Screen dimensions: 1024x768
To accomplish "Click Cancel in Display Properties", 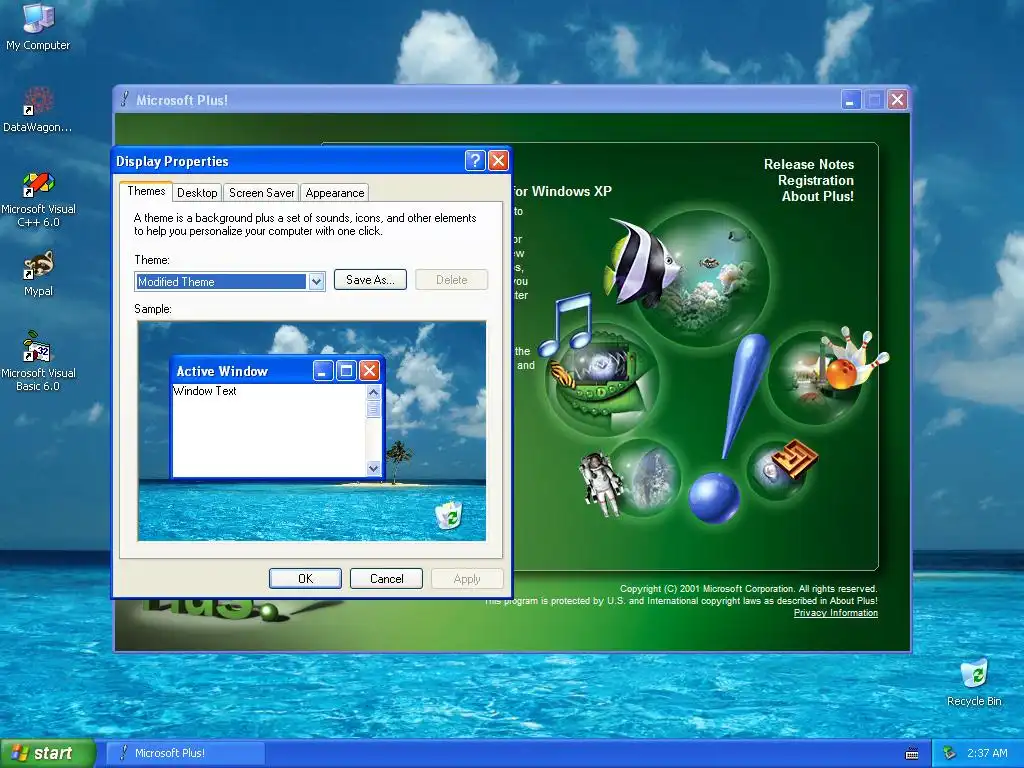I will click(x=387, y=579).
